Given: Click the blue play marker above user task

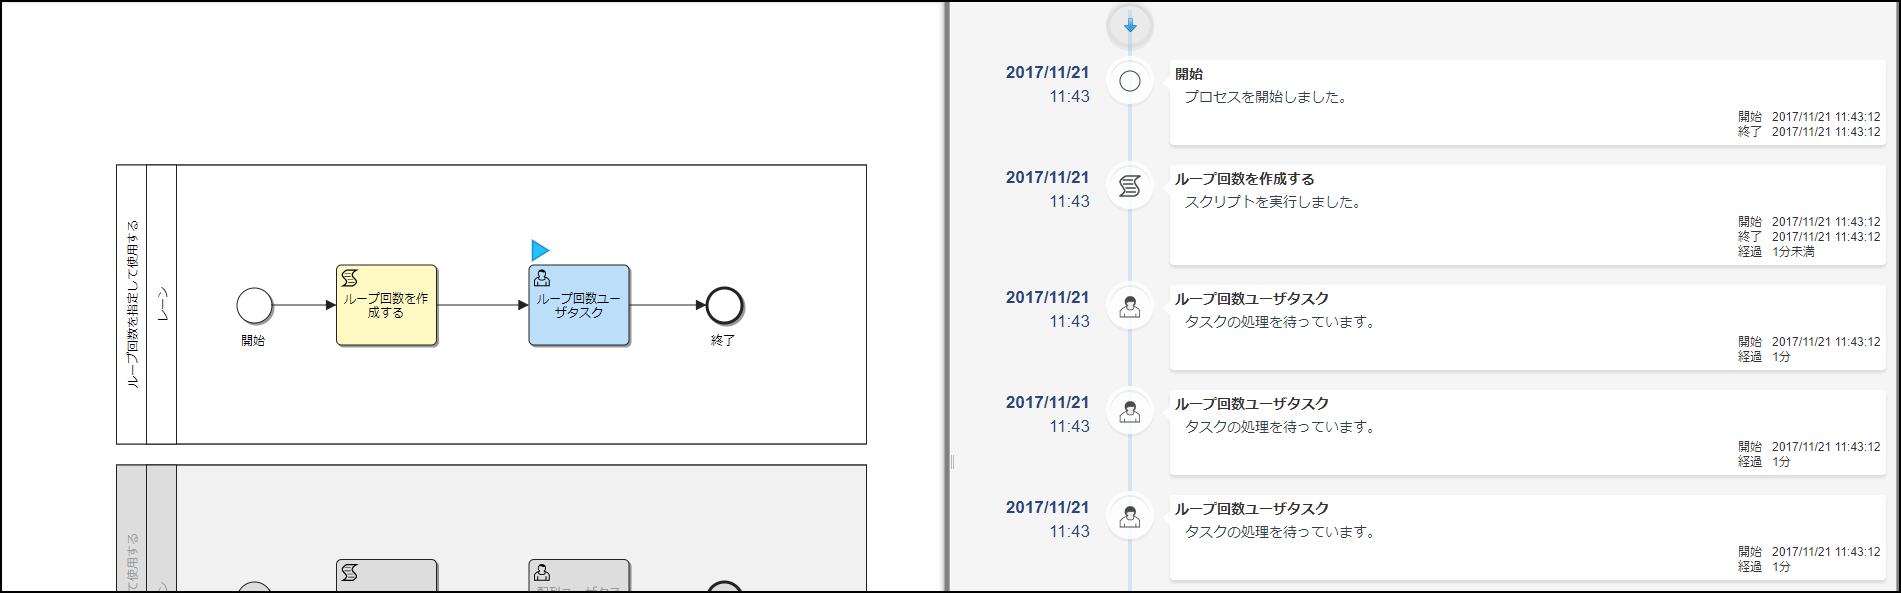Looking at the screenshot, I should [540, 250].
